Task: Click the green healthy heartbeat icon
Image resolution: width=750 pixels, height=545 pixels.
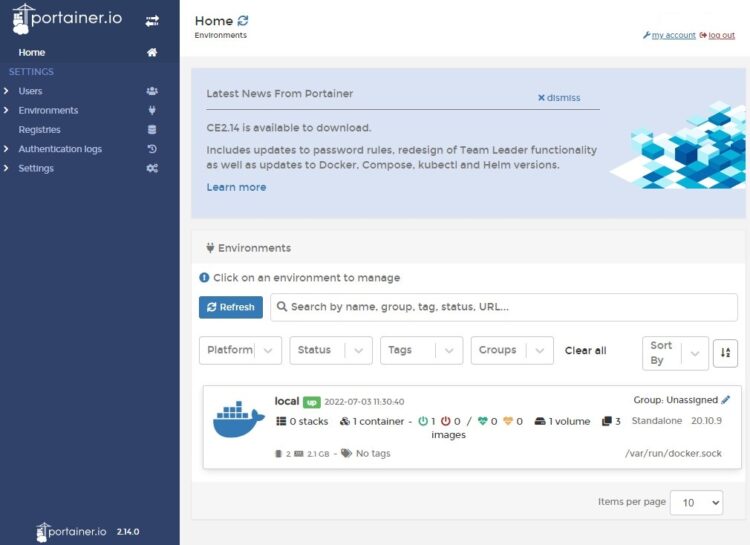Action: pyautogui.click(x=483, y=421)
